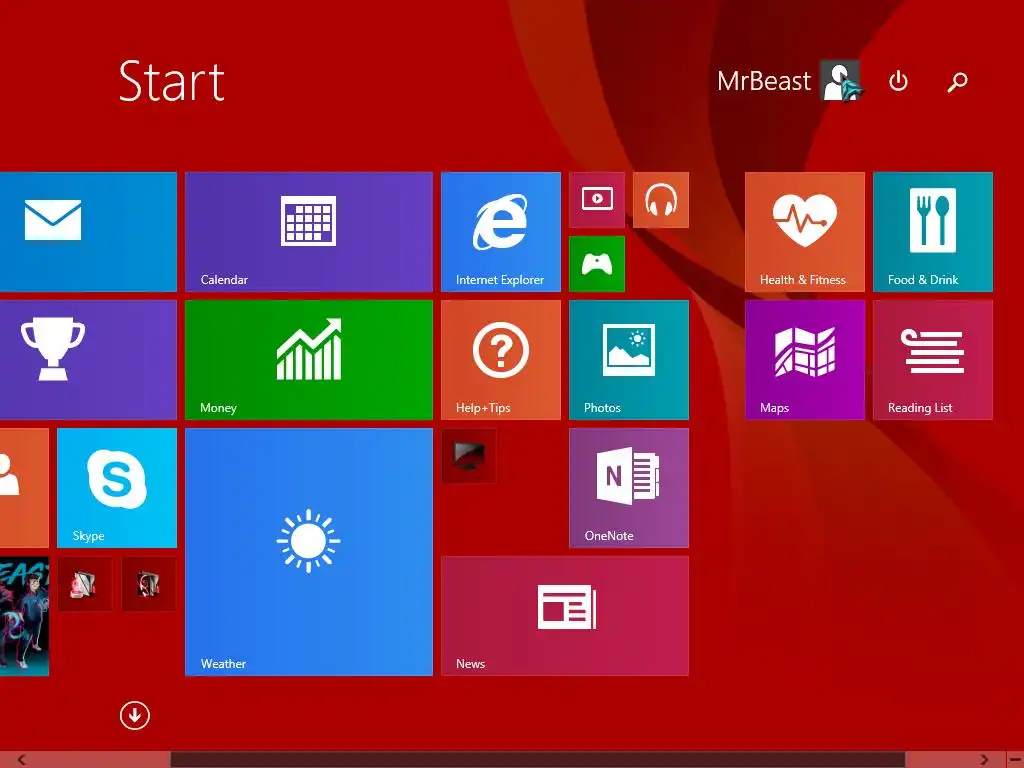Screen dimensions: 1024x768
Task: Click the scrollbar right arrow
Action: [984, 760]
